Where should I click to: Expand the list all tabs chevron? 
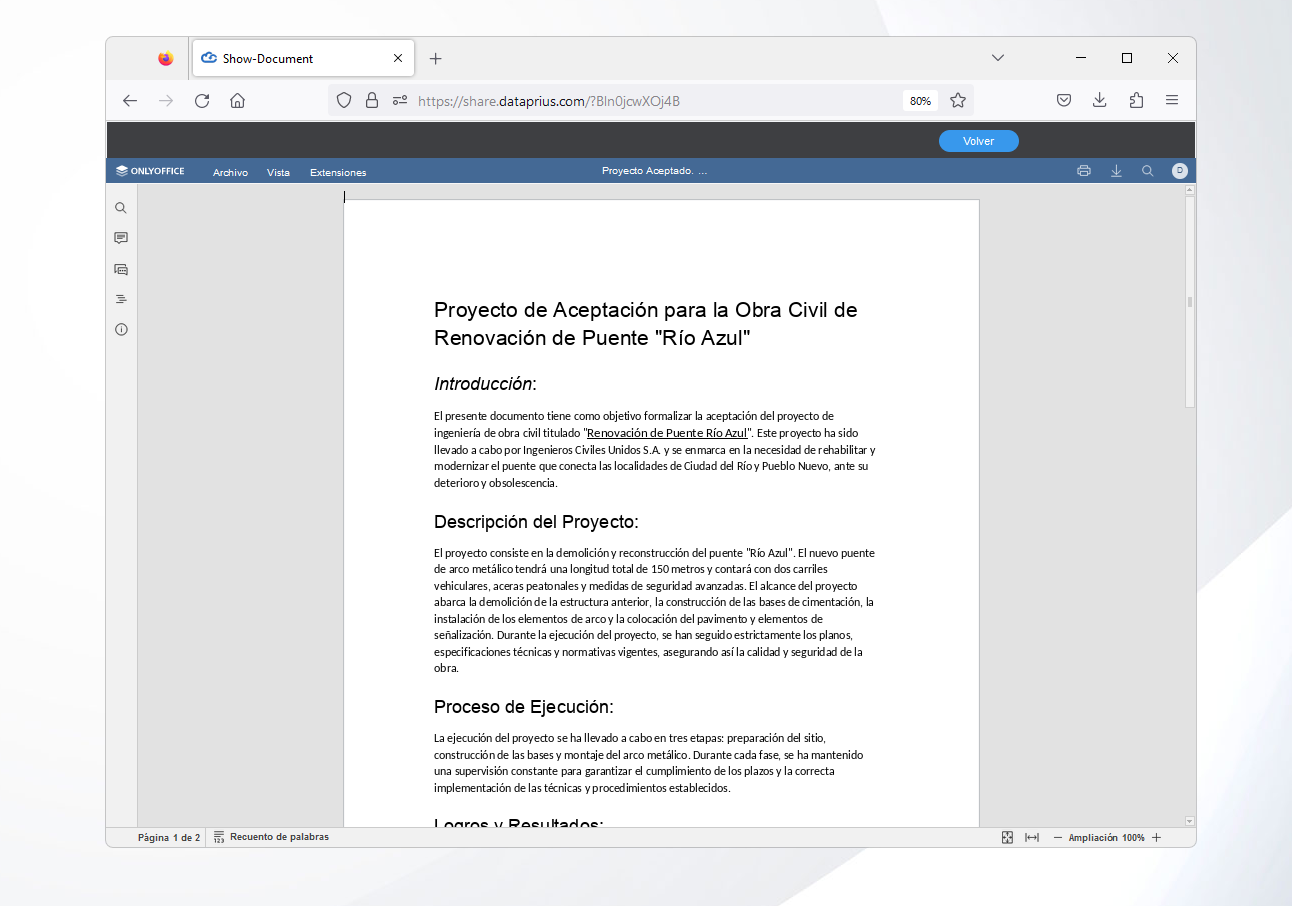tap(997, 58)
